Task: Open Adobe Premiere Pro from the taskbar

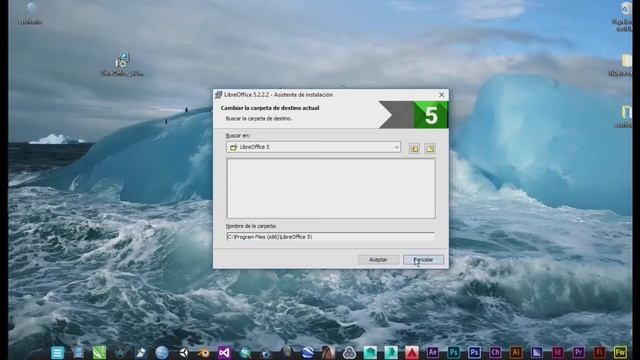Action: click(578, 352)
